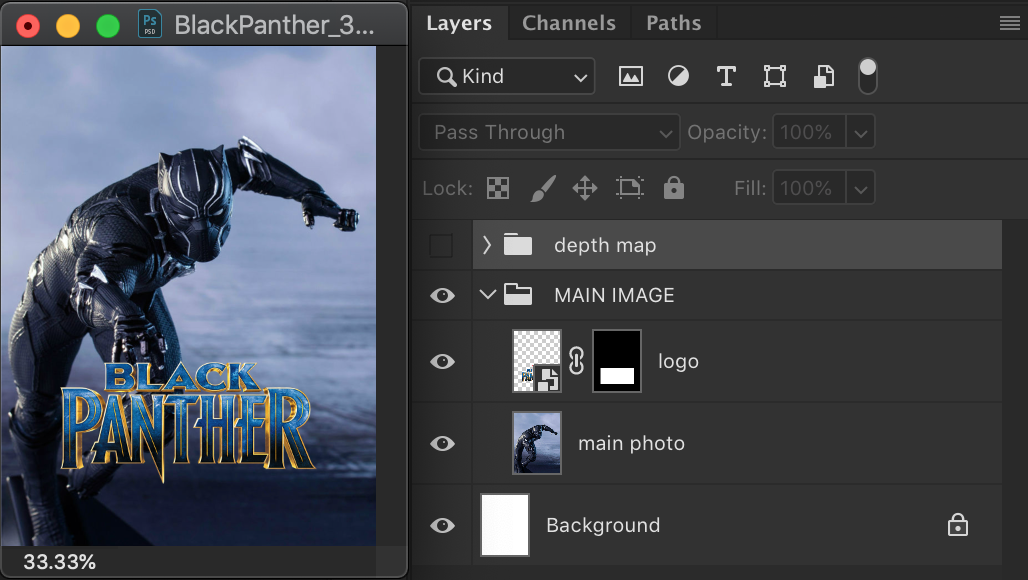Prevent auto-nesting into artboards icon
This screenshot has height=580, width=1028.
point(629,189)
